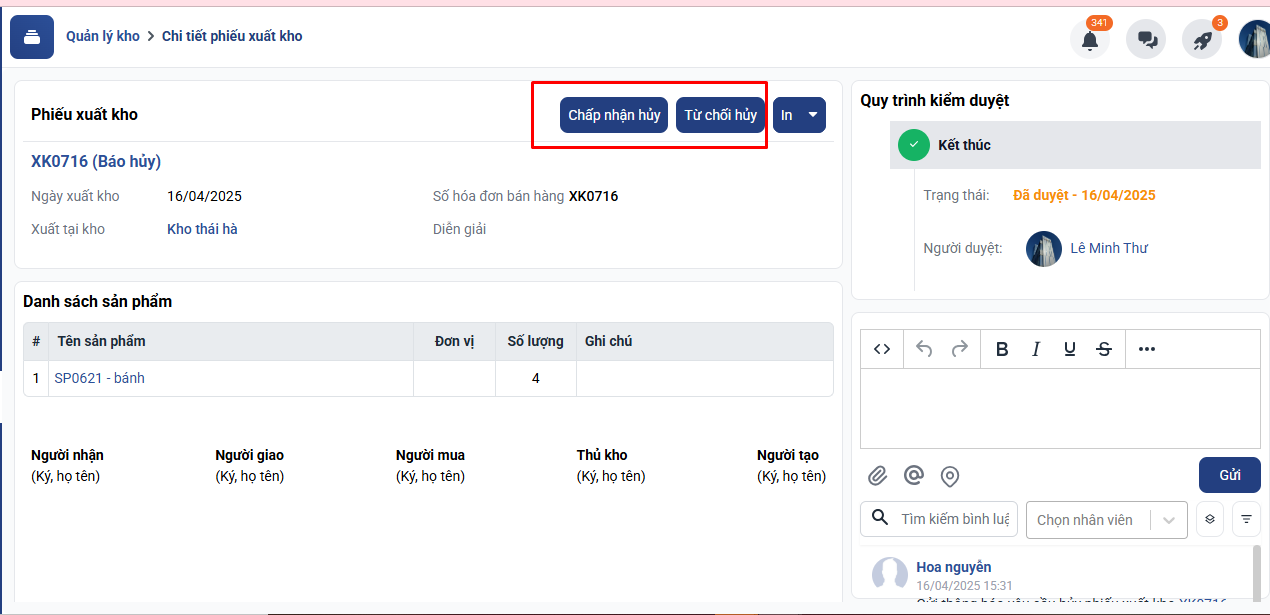This screenshot has width=1270, height=615.
Task: Click the warehouse module logo icon
Action: [x=32, y=37]
